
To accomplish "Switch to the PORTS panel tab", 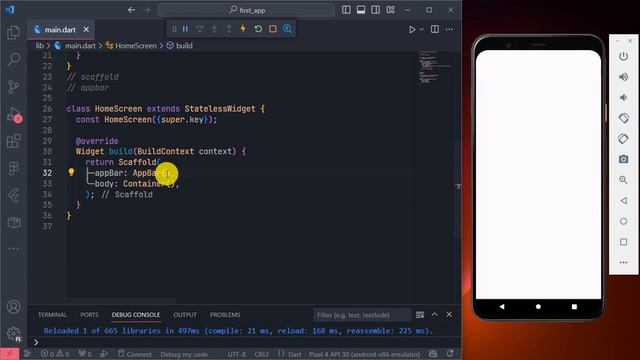I will [89, 315].
